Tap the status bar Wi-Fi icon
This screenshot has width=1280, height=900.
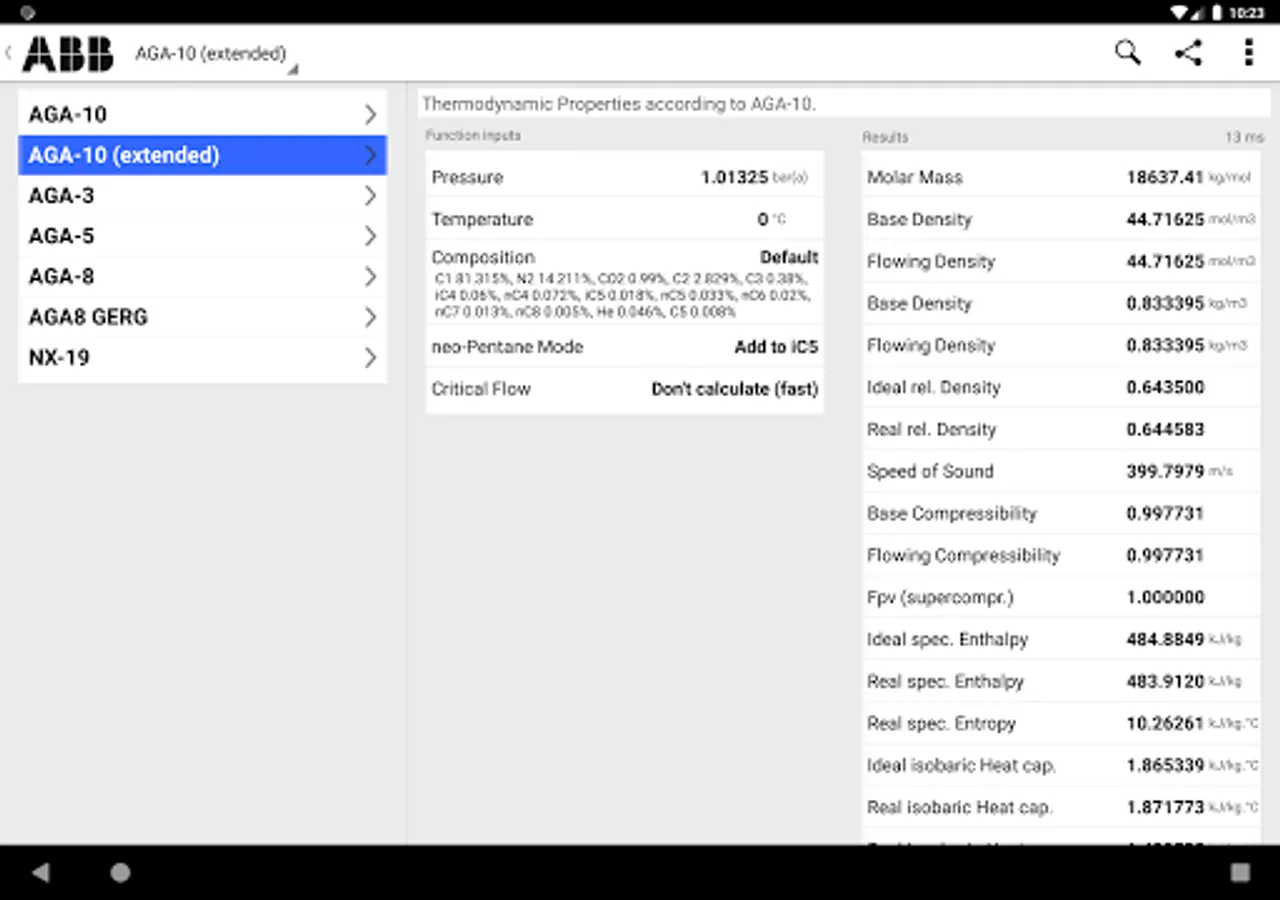(1180, 13)
